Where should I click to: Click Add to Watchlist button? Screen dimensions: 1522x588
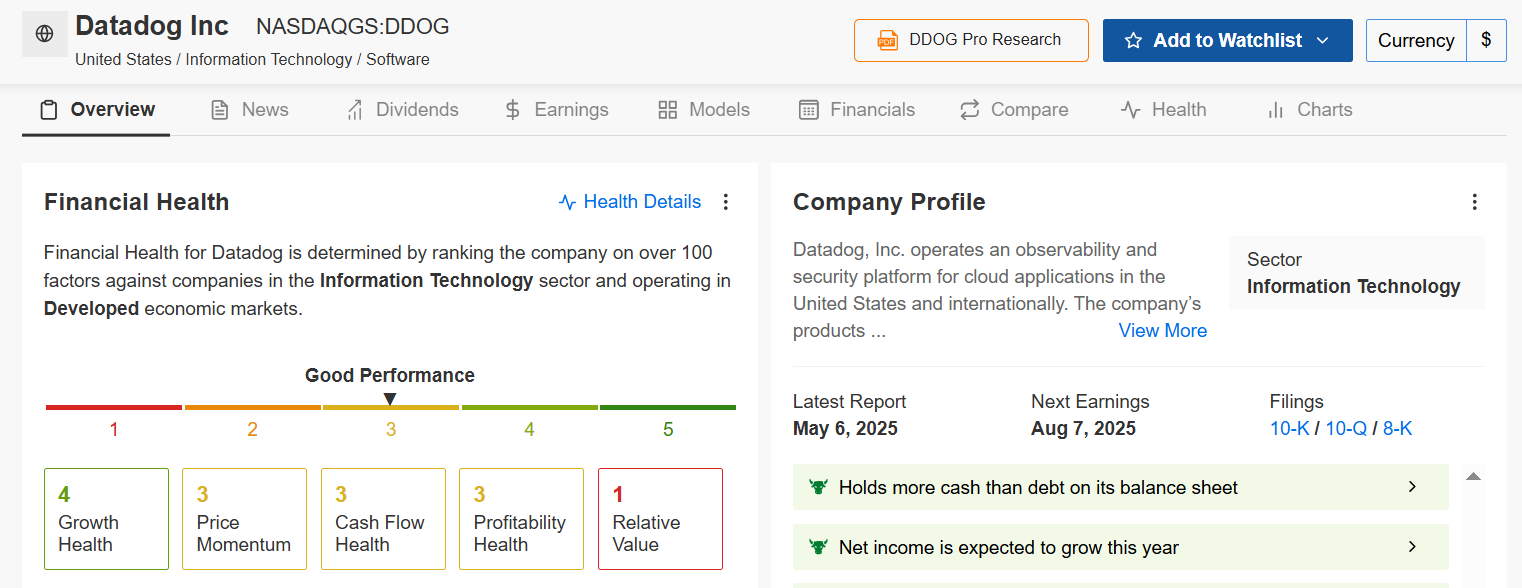1227,40
